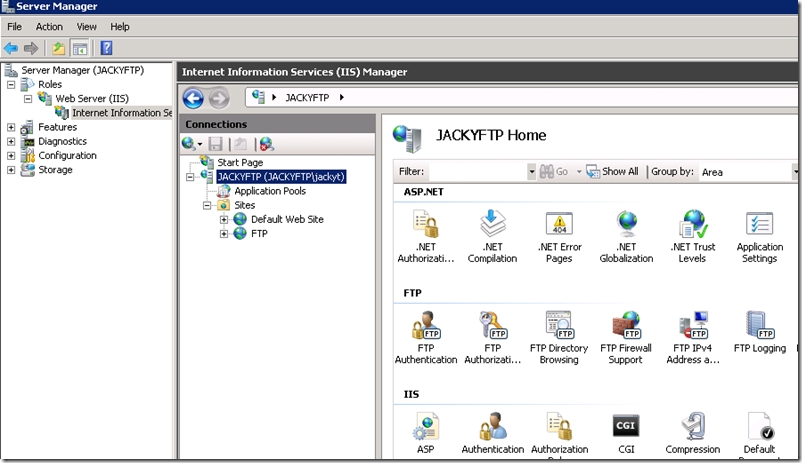This screenshot has width=802, height=463.
Task: Expand the Configuration tree node
Action: point(11,156)
